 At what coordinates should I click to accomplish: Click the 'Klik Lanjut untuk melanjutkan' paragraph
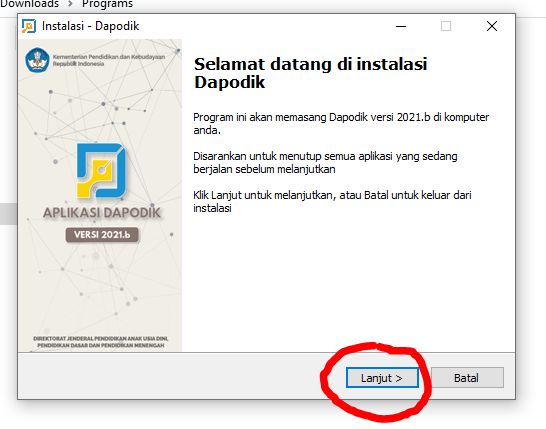(332, 202)
